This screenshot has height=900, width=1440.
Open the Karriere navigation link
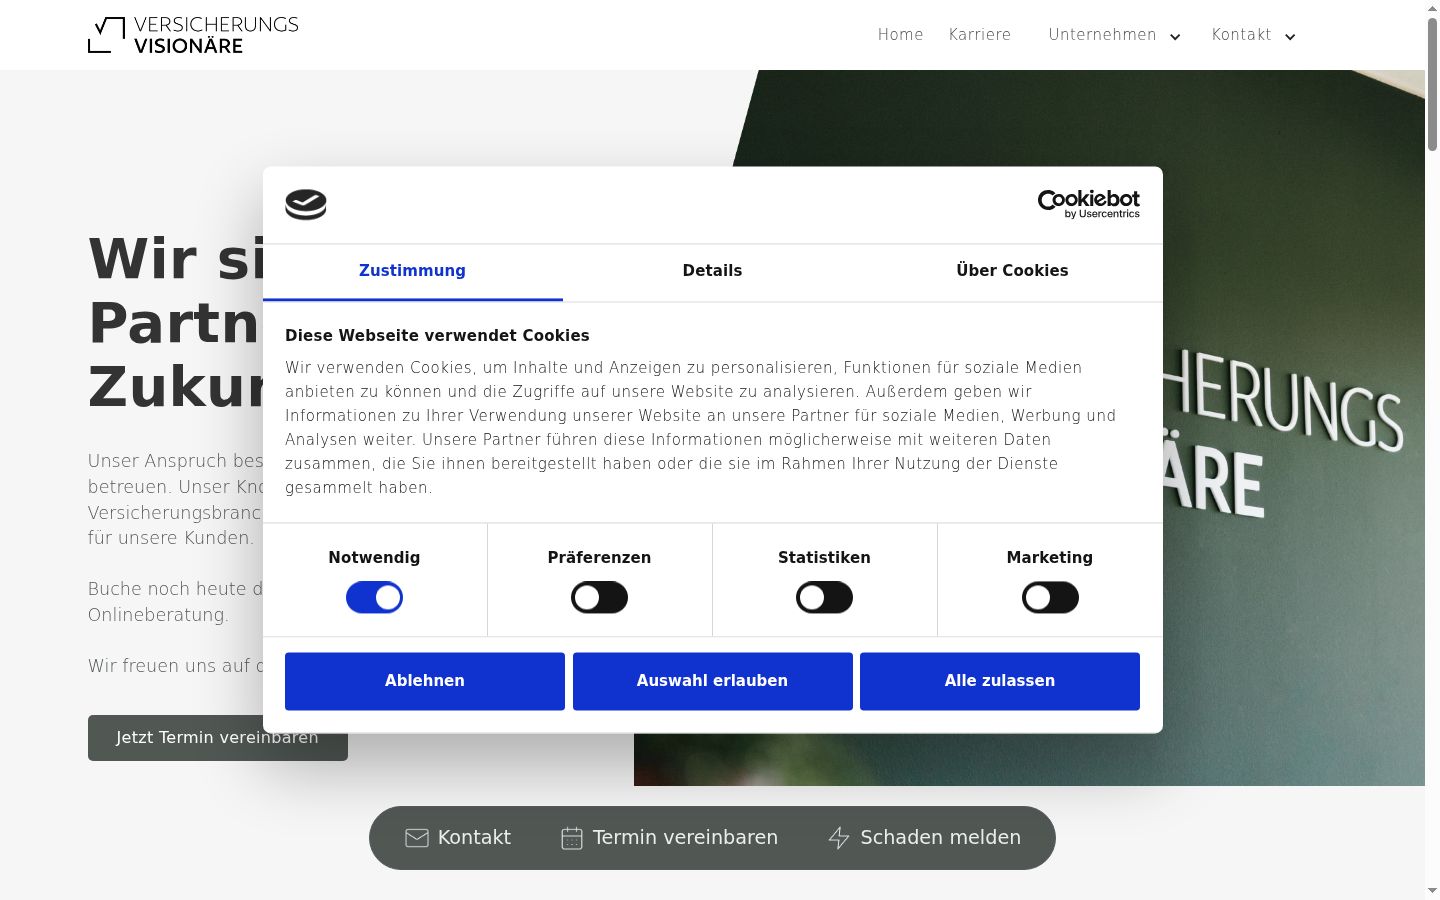point(980,35)
